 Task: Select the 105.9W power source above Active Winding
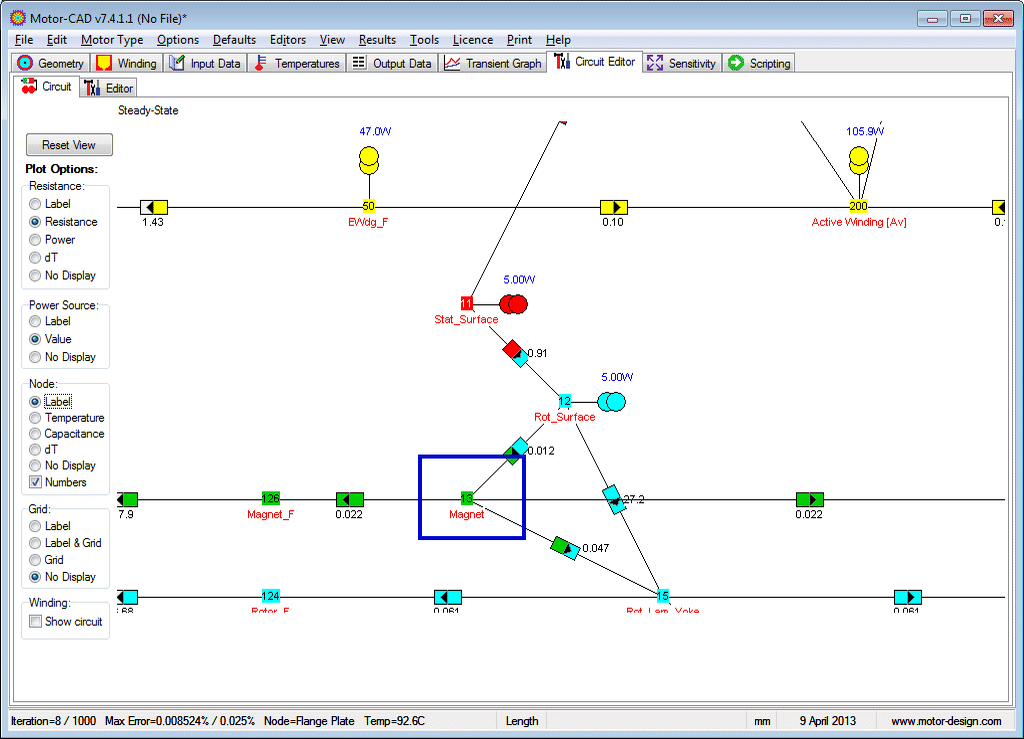click(x=859, y=161)
